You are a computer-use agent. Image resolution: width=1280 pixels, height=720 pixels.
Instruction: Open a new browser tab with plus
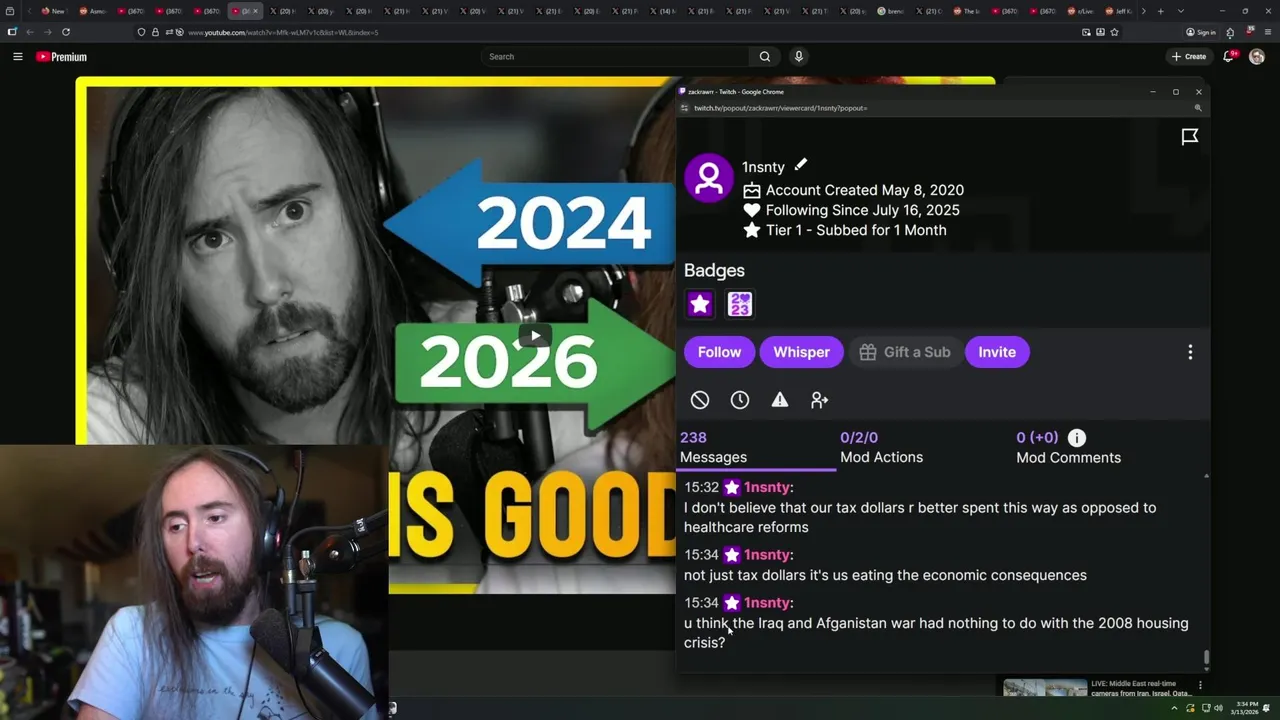1160,11
